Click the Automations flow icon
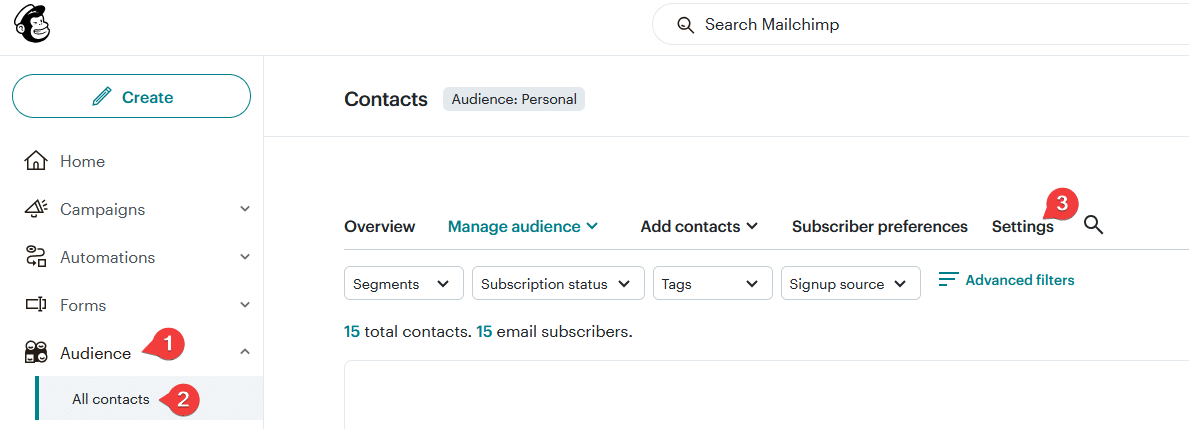This screenshot has height=429, width=1189. pyautogui.click(x=36, y=257)
